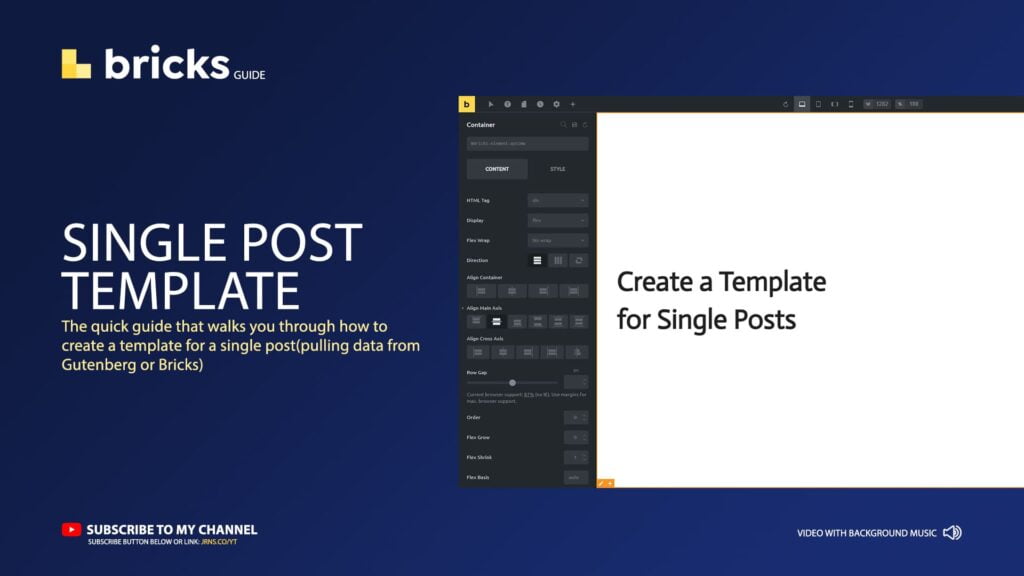The width and height of the screenshot is (1024, 576).
Task: Click the orange pencil edit icon below the canvas
Action: 601,484
